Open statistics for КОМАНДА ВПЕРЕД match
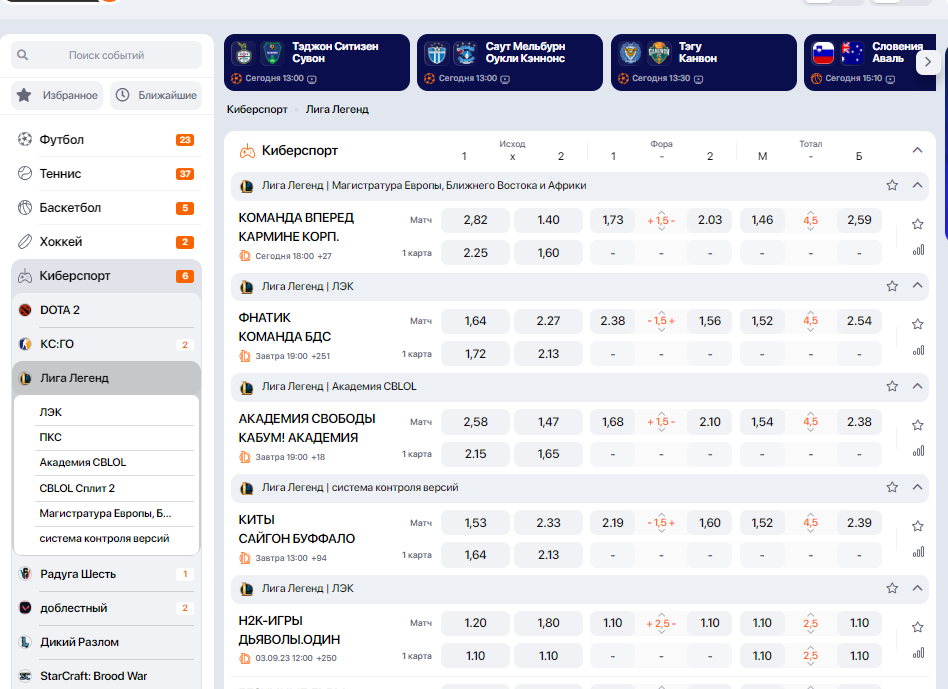 point(918,250)
